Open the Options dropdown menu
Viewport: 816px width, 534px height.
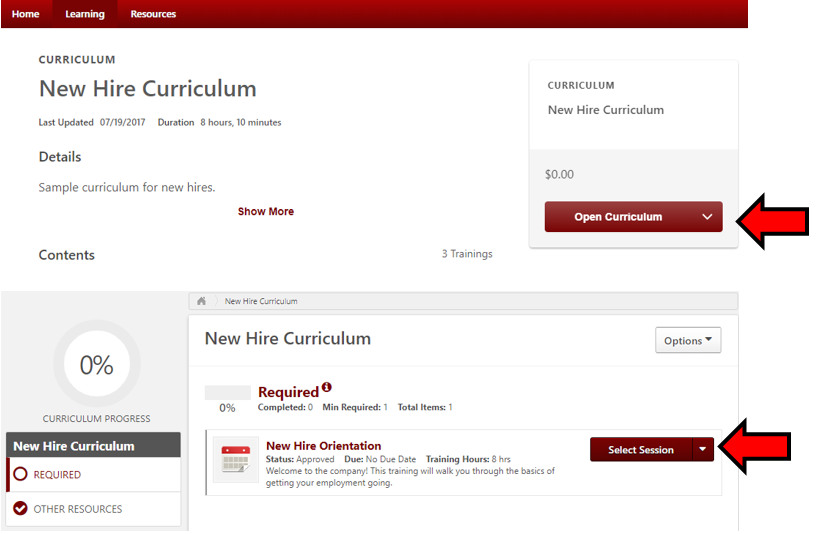point(687,340)
